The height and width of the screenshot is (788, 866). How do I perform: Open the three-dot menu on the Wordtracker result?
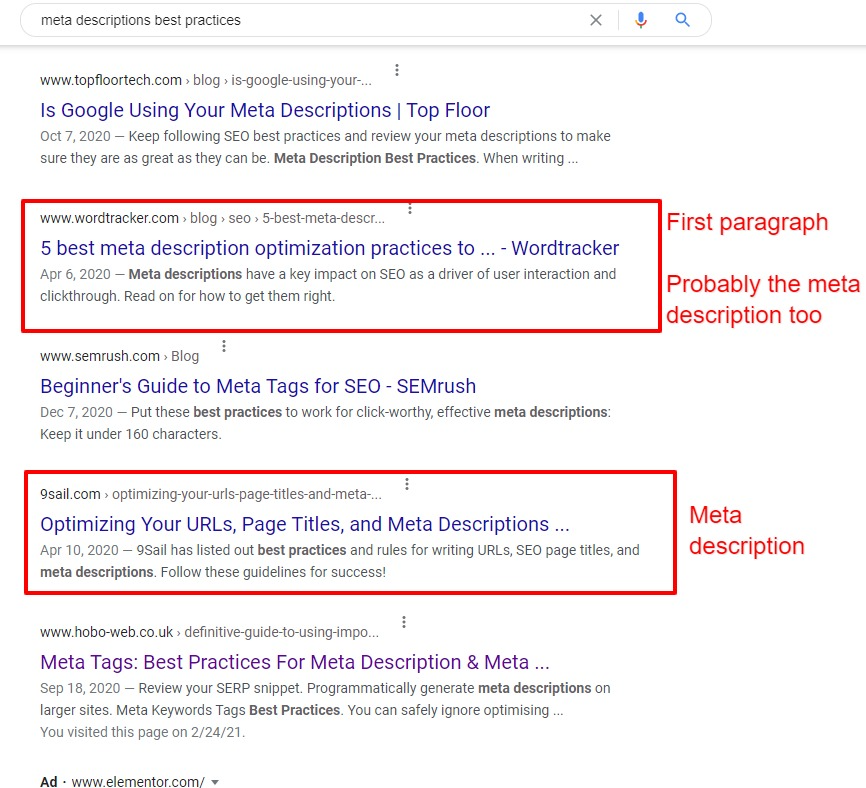pyautogui.click(x=410, y=208)
